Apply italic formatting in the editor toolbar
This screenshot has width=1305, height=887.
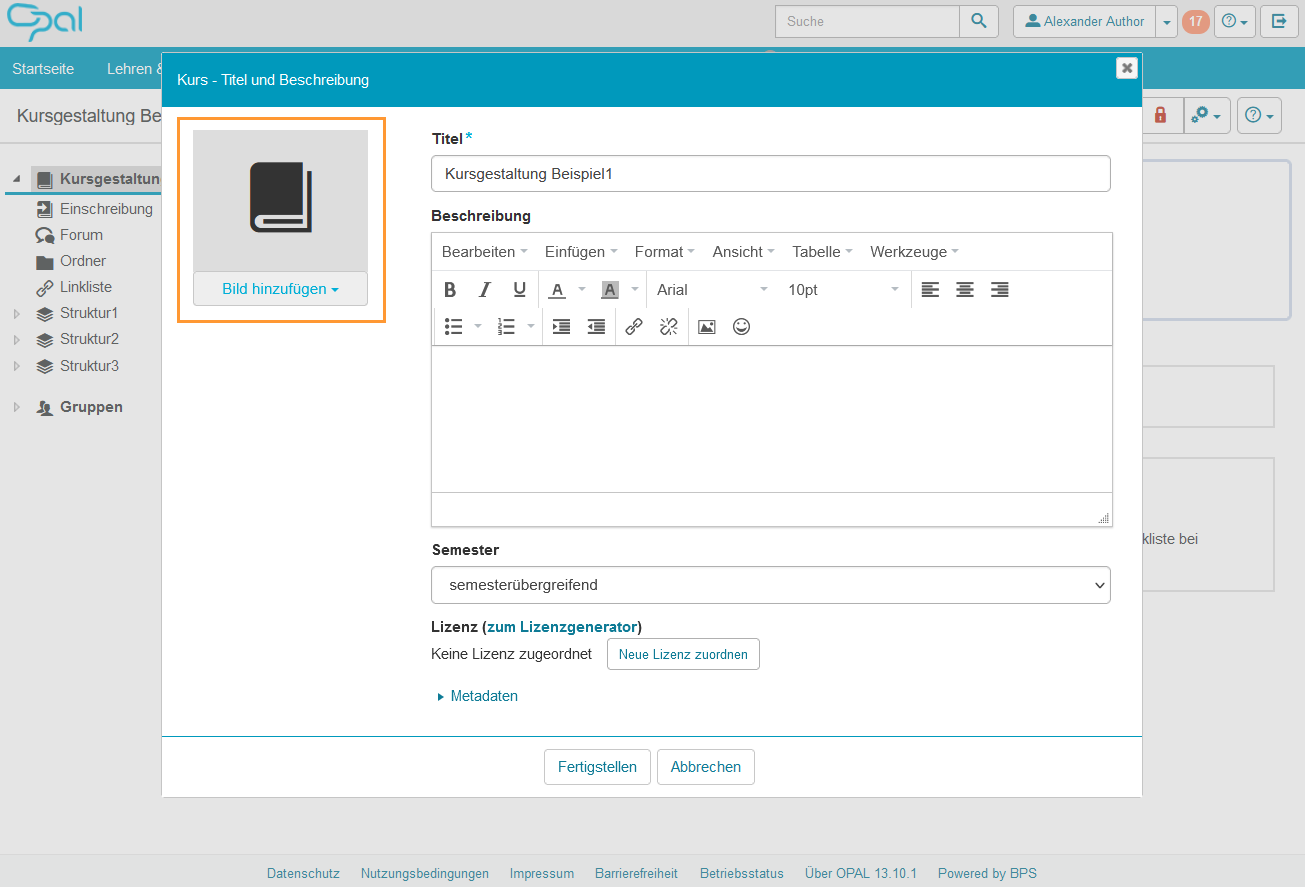click(x=485, y=290)
